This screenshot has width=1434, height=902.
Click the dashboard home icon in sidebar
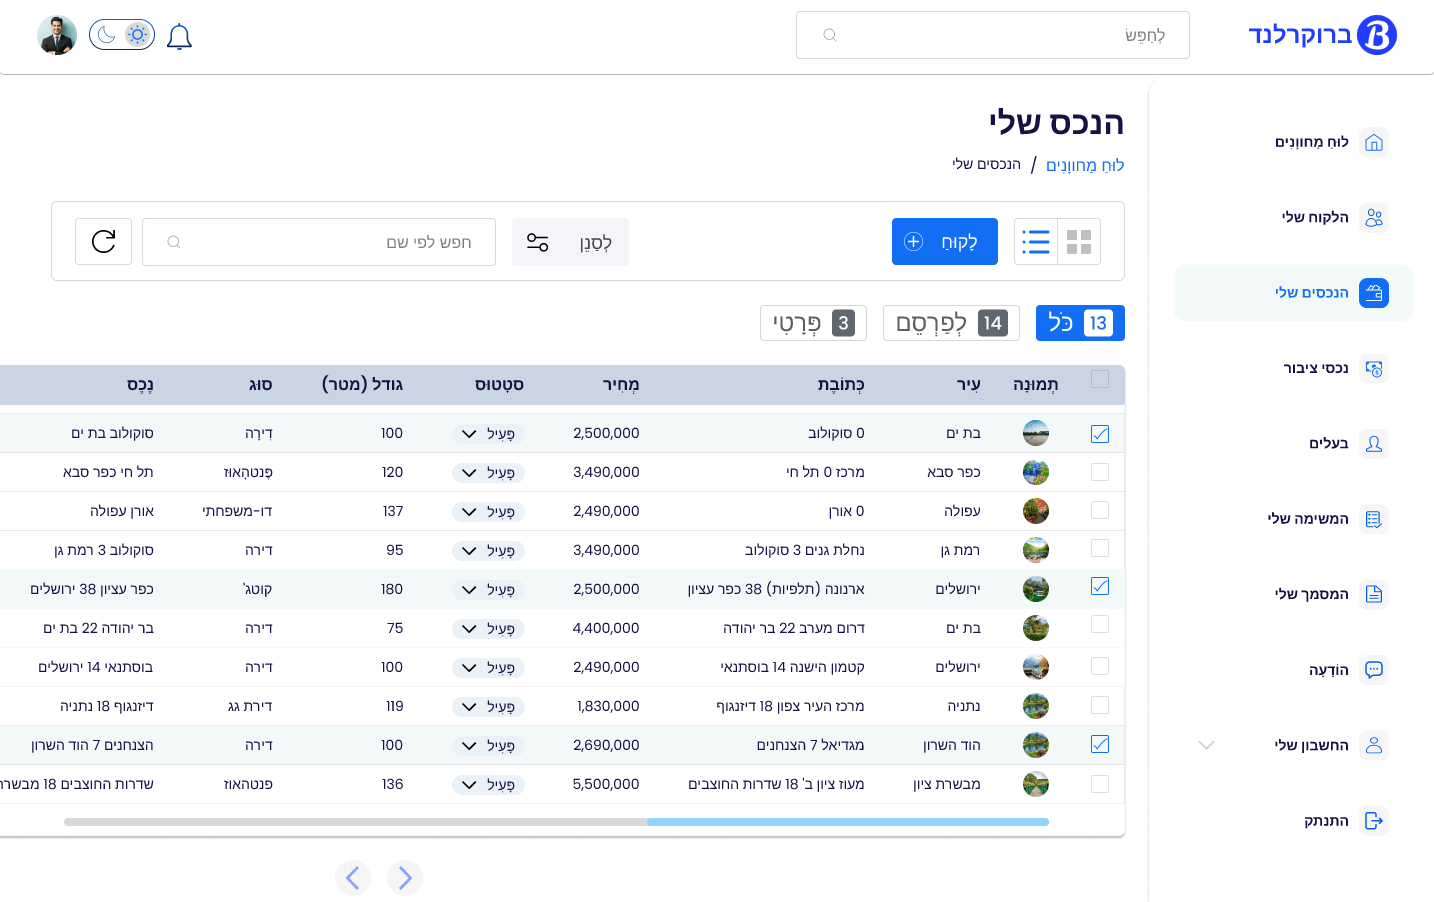1374,142
